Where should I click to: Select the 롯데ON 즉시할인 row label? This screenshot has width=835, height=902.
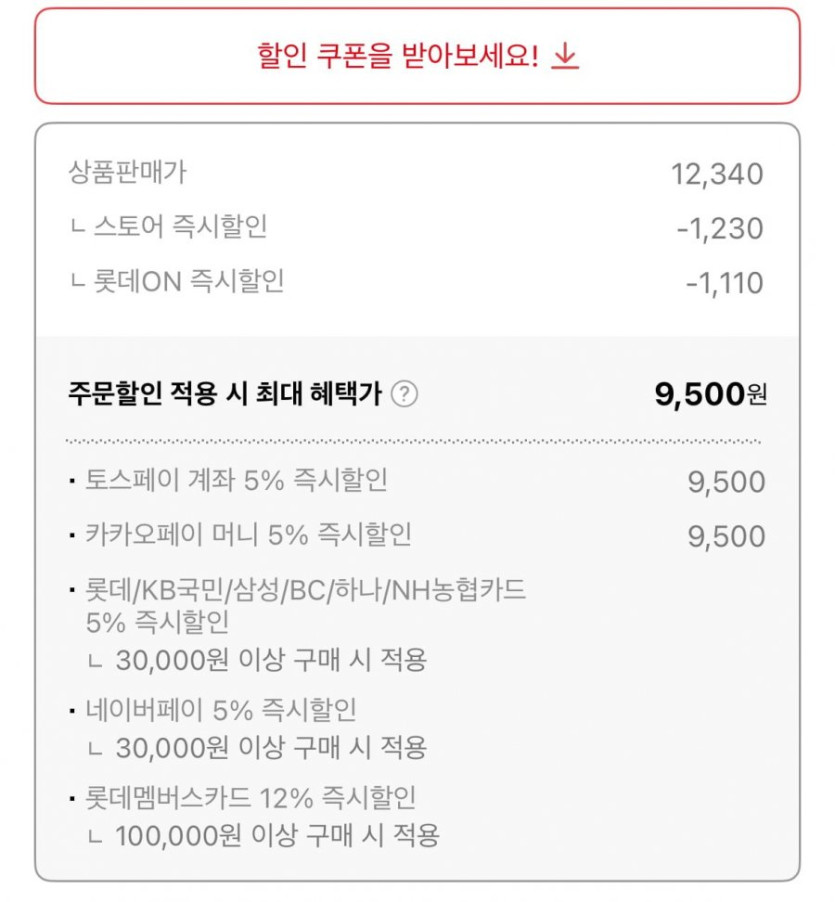pyautogui.click(x=188, y=282)
